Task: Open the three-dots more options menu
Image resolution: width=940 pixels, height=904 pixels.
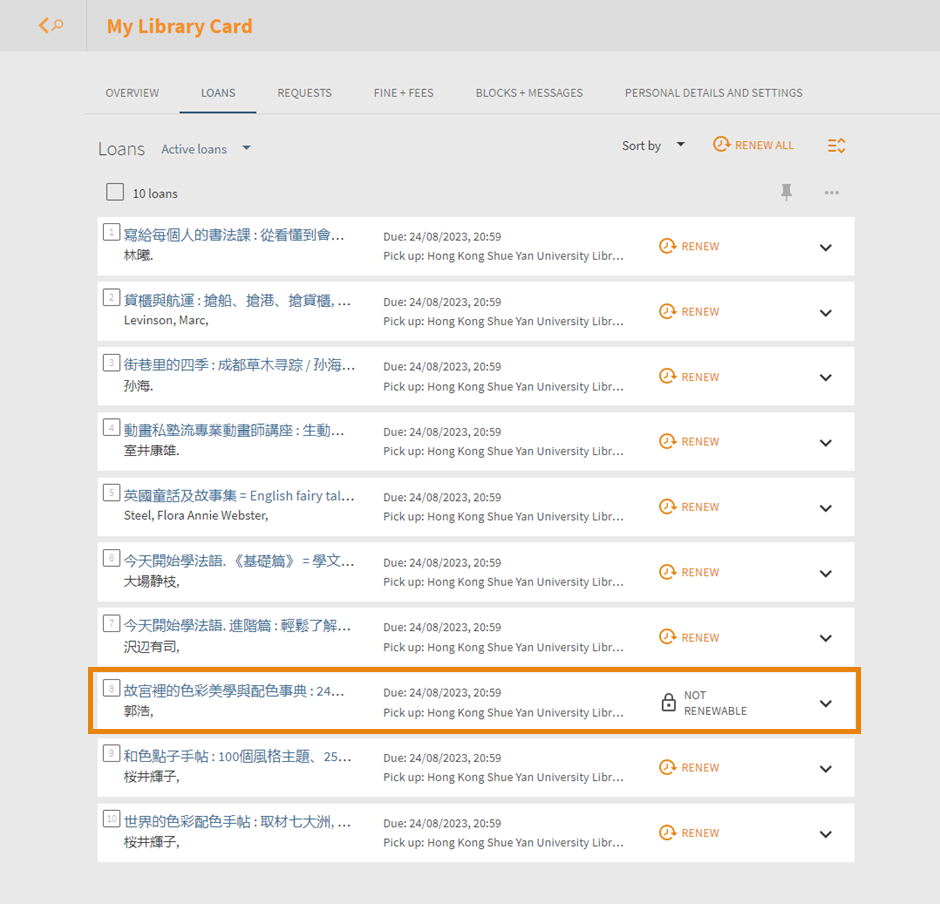Action: pyautogui.click(x=831, y=193)
